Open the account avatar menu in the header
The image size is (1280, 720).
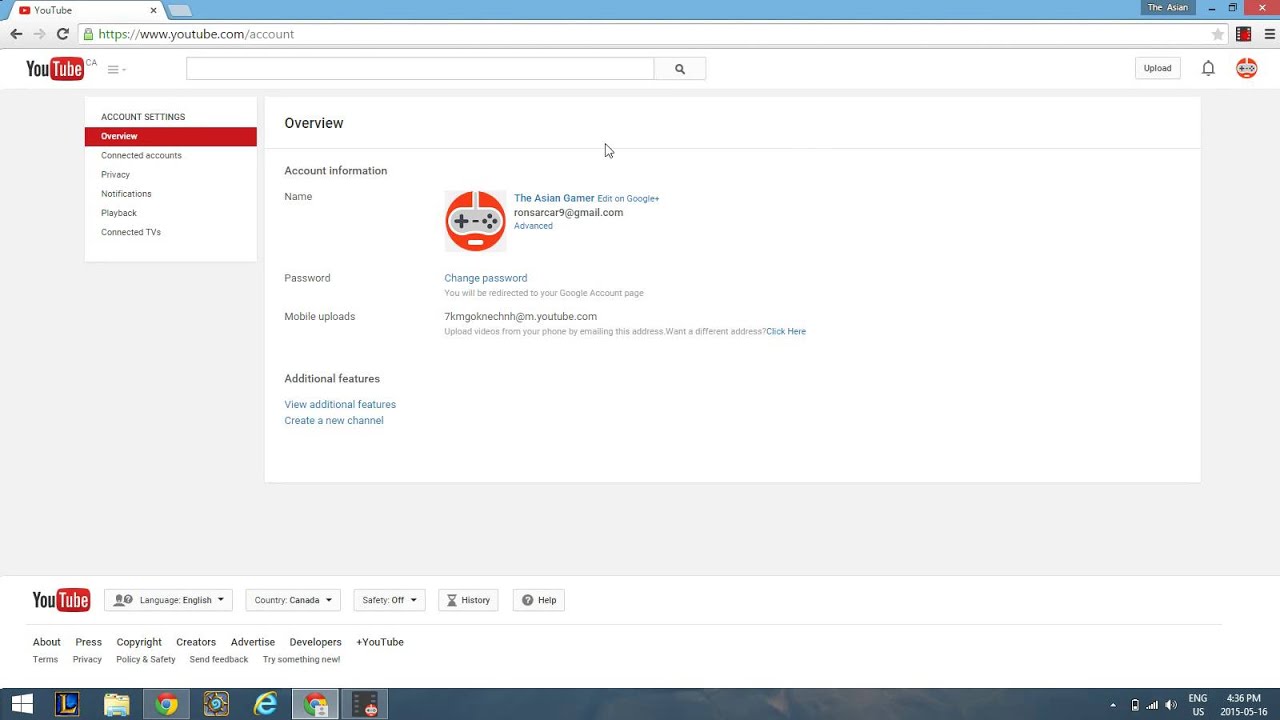[x=1246, y=68]
